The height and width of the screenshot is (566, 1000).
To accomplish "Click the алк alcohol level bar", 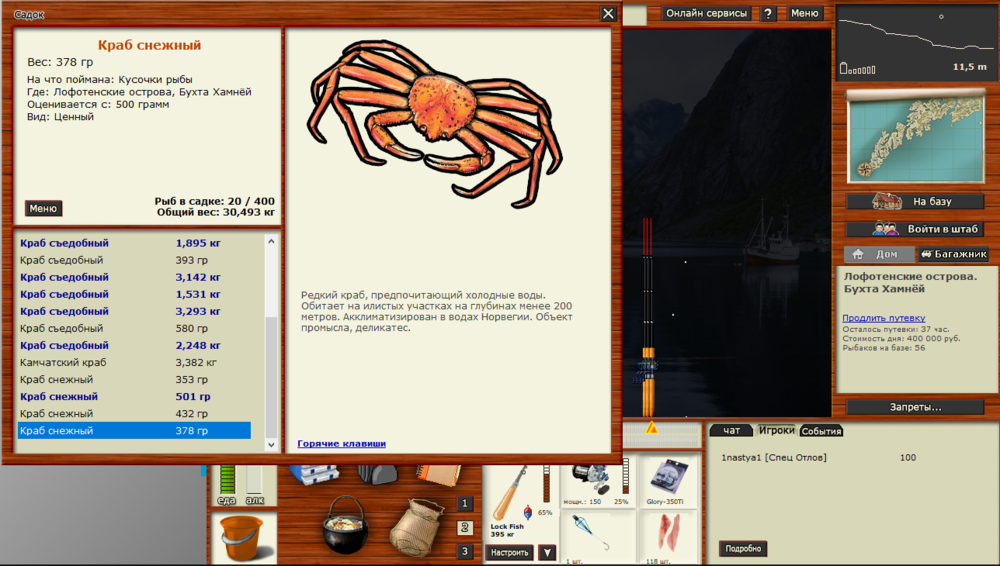I will coord(254,480).
